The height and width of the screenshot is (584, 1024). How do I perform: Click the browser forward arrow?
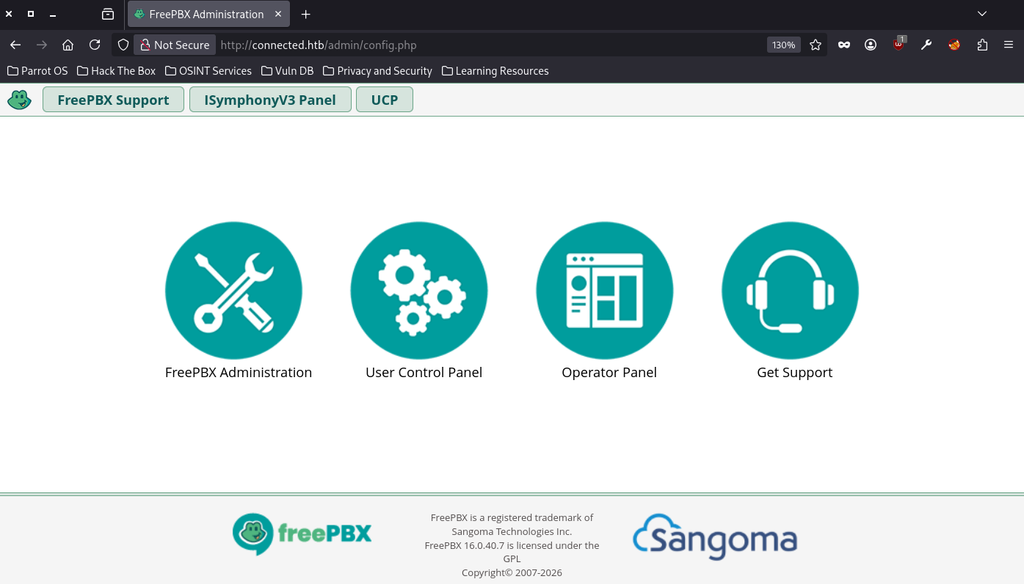tap(42, 45)
